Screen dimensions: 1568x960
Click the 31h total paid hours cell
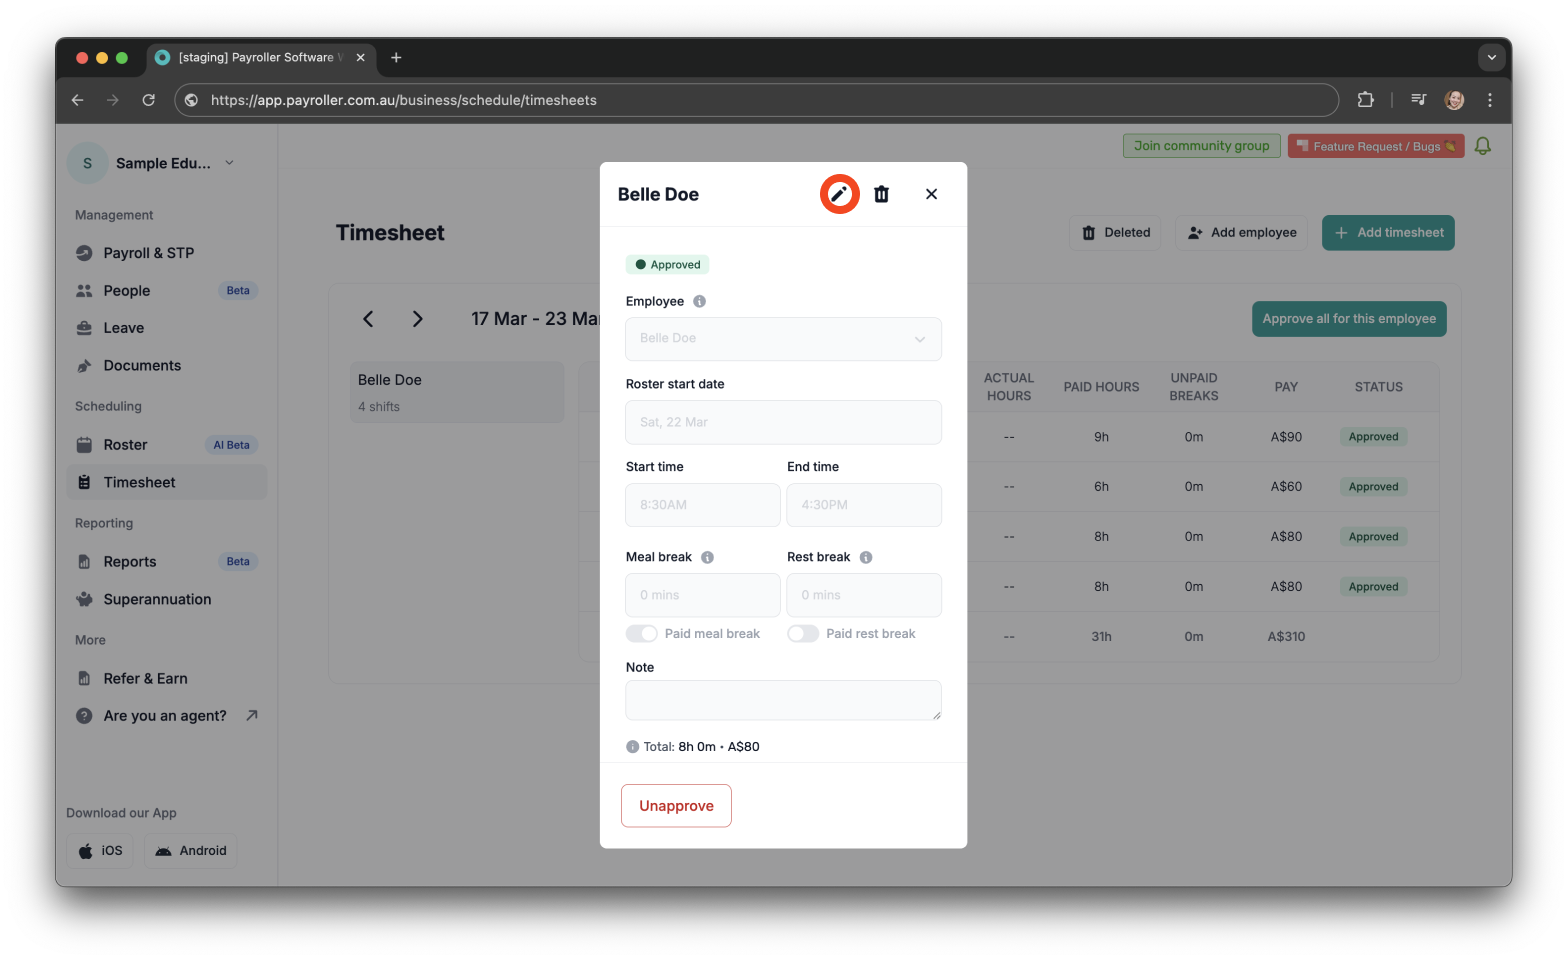click(x=1101, y=637)
